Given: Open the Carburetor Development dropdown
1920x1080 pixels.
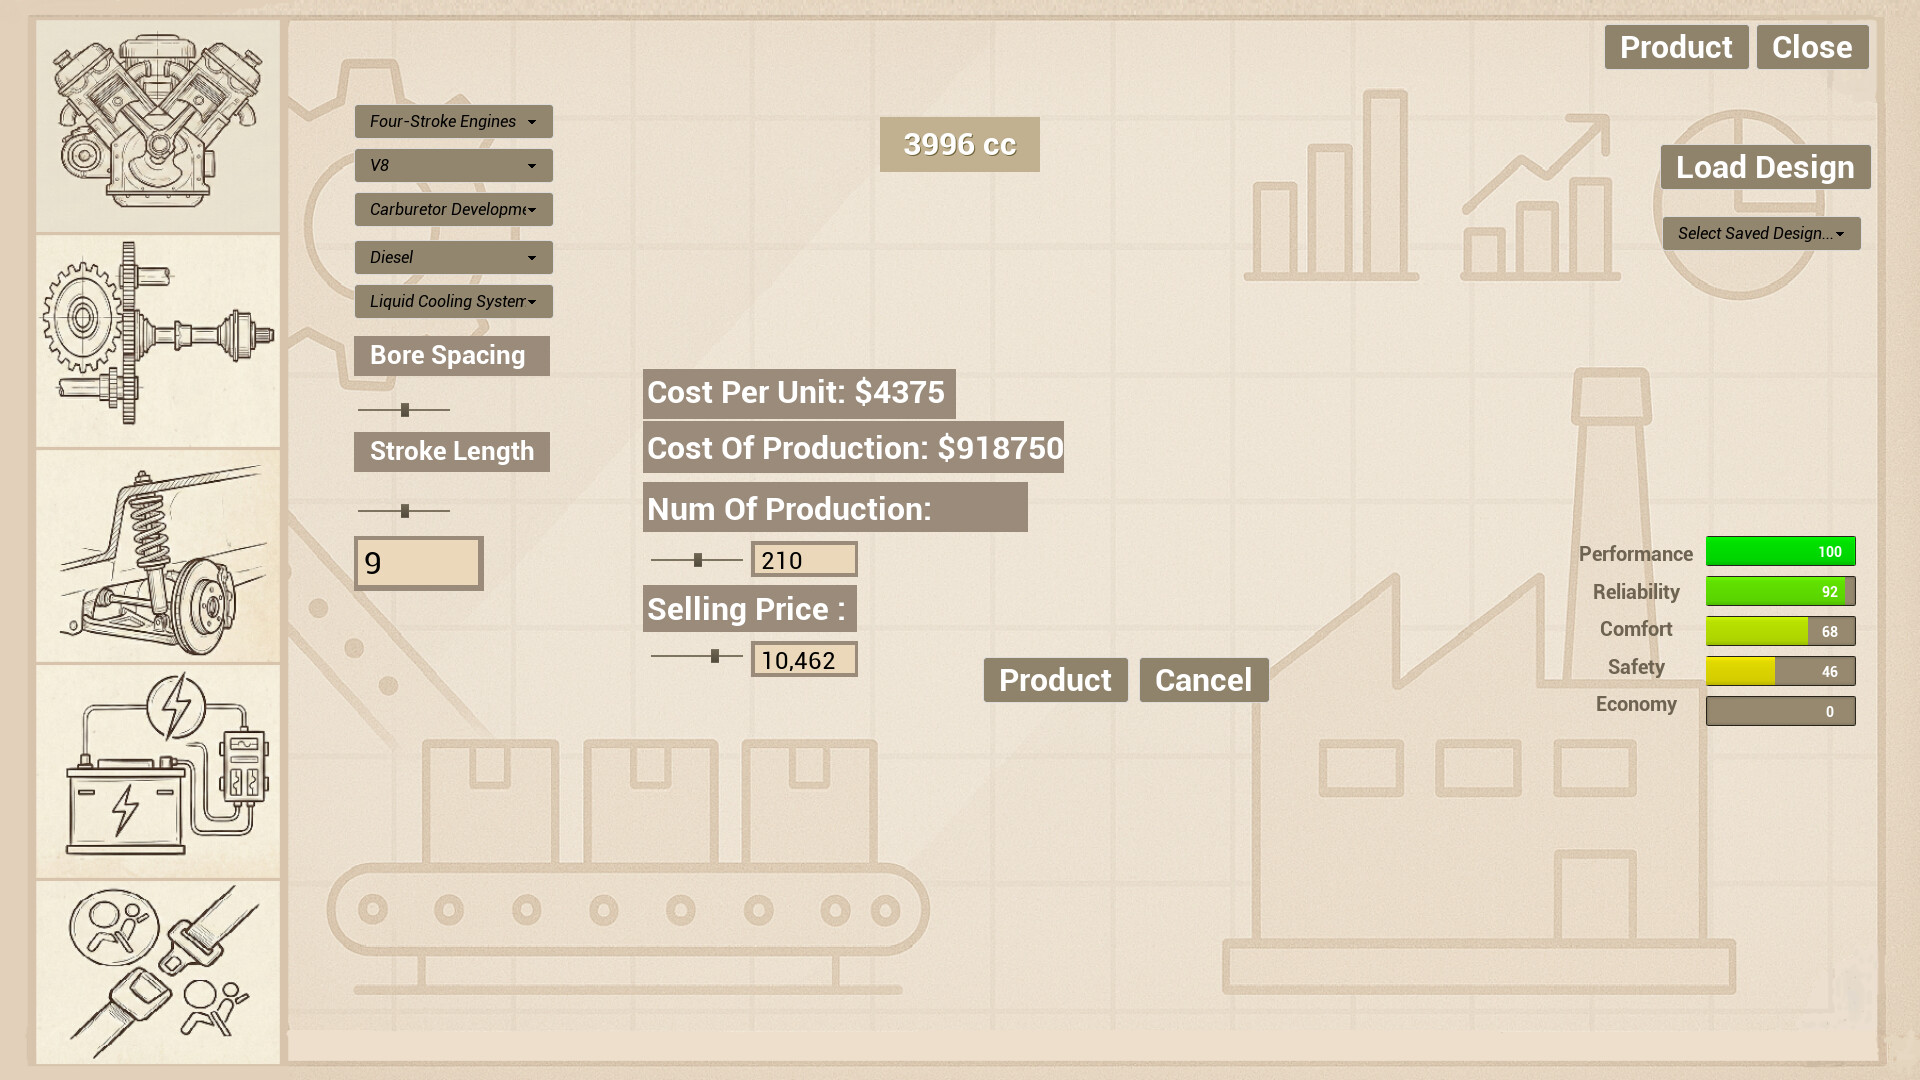Looking at the screenshot, I should click(x=453, y=209).
